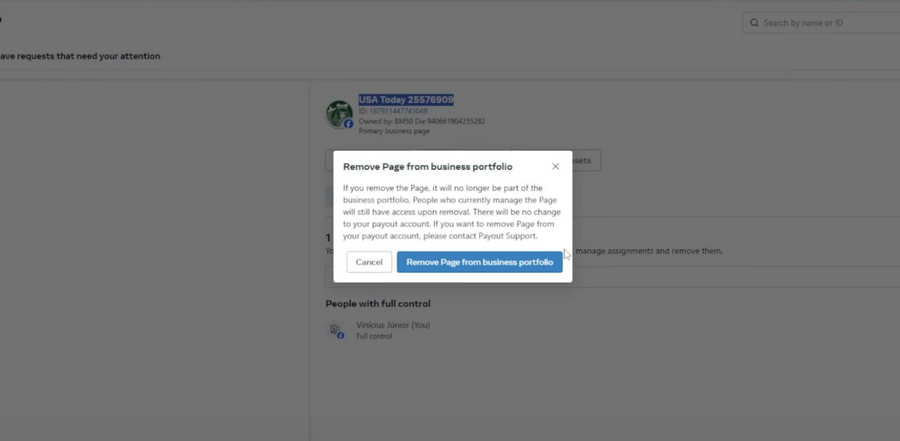Click the search magnifier icon

[x=754, y=23]
